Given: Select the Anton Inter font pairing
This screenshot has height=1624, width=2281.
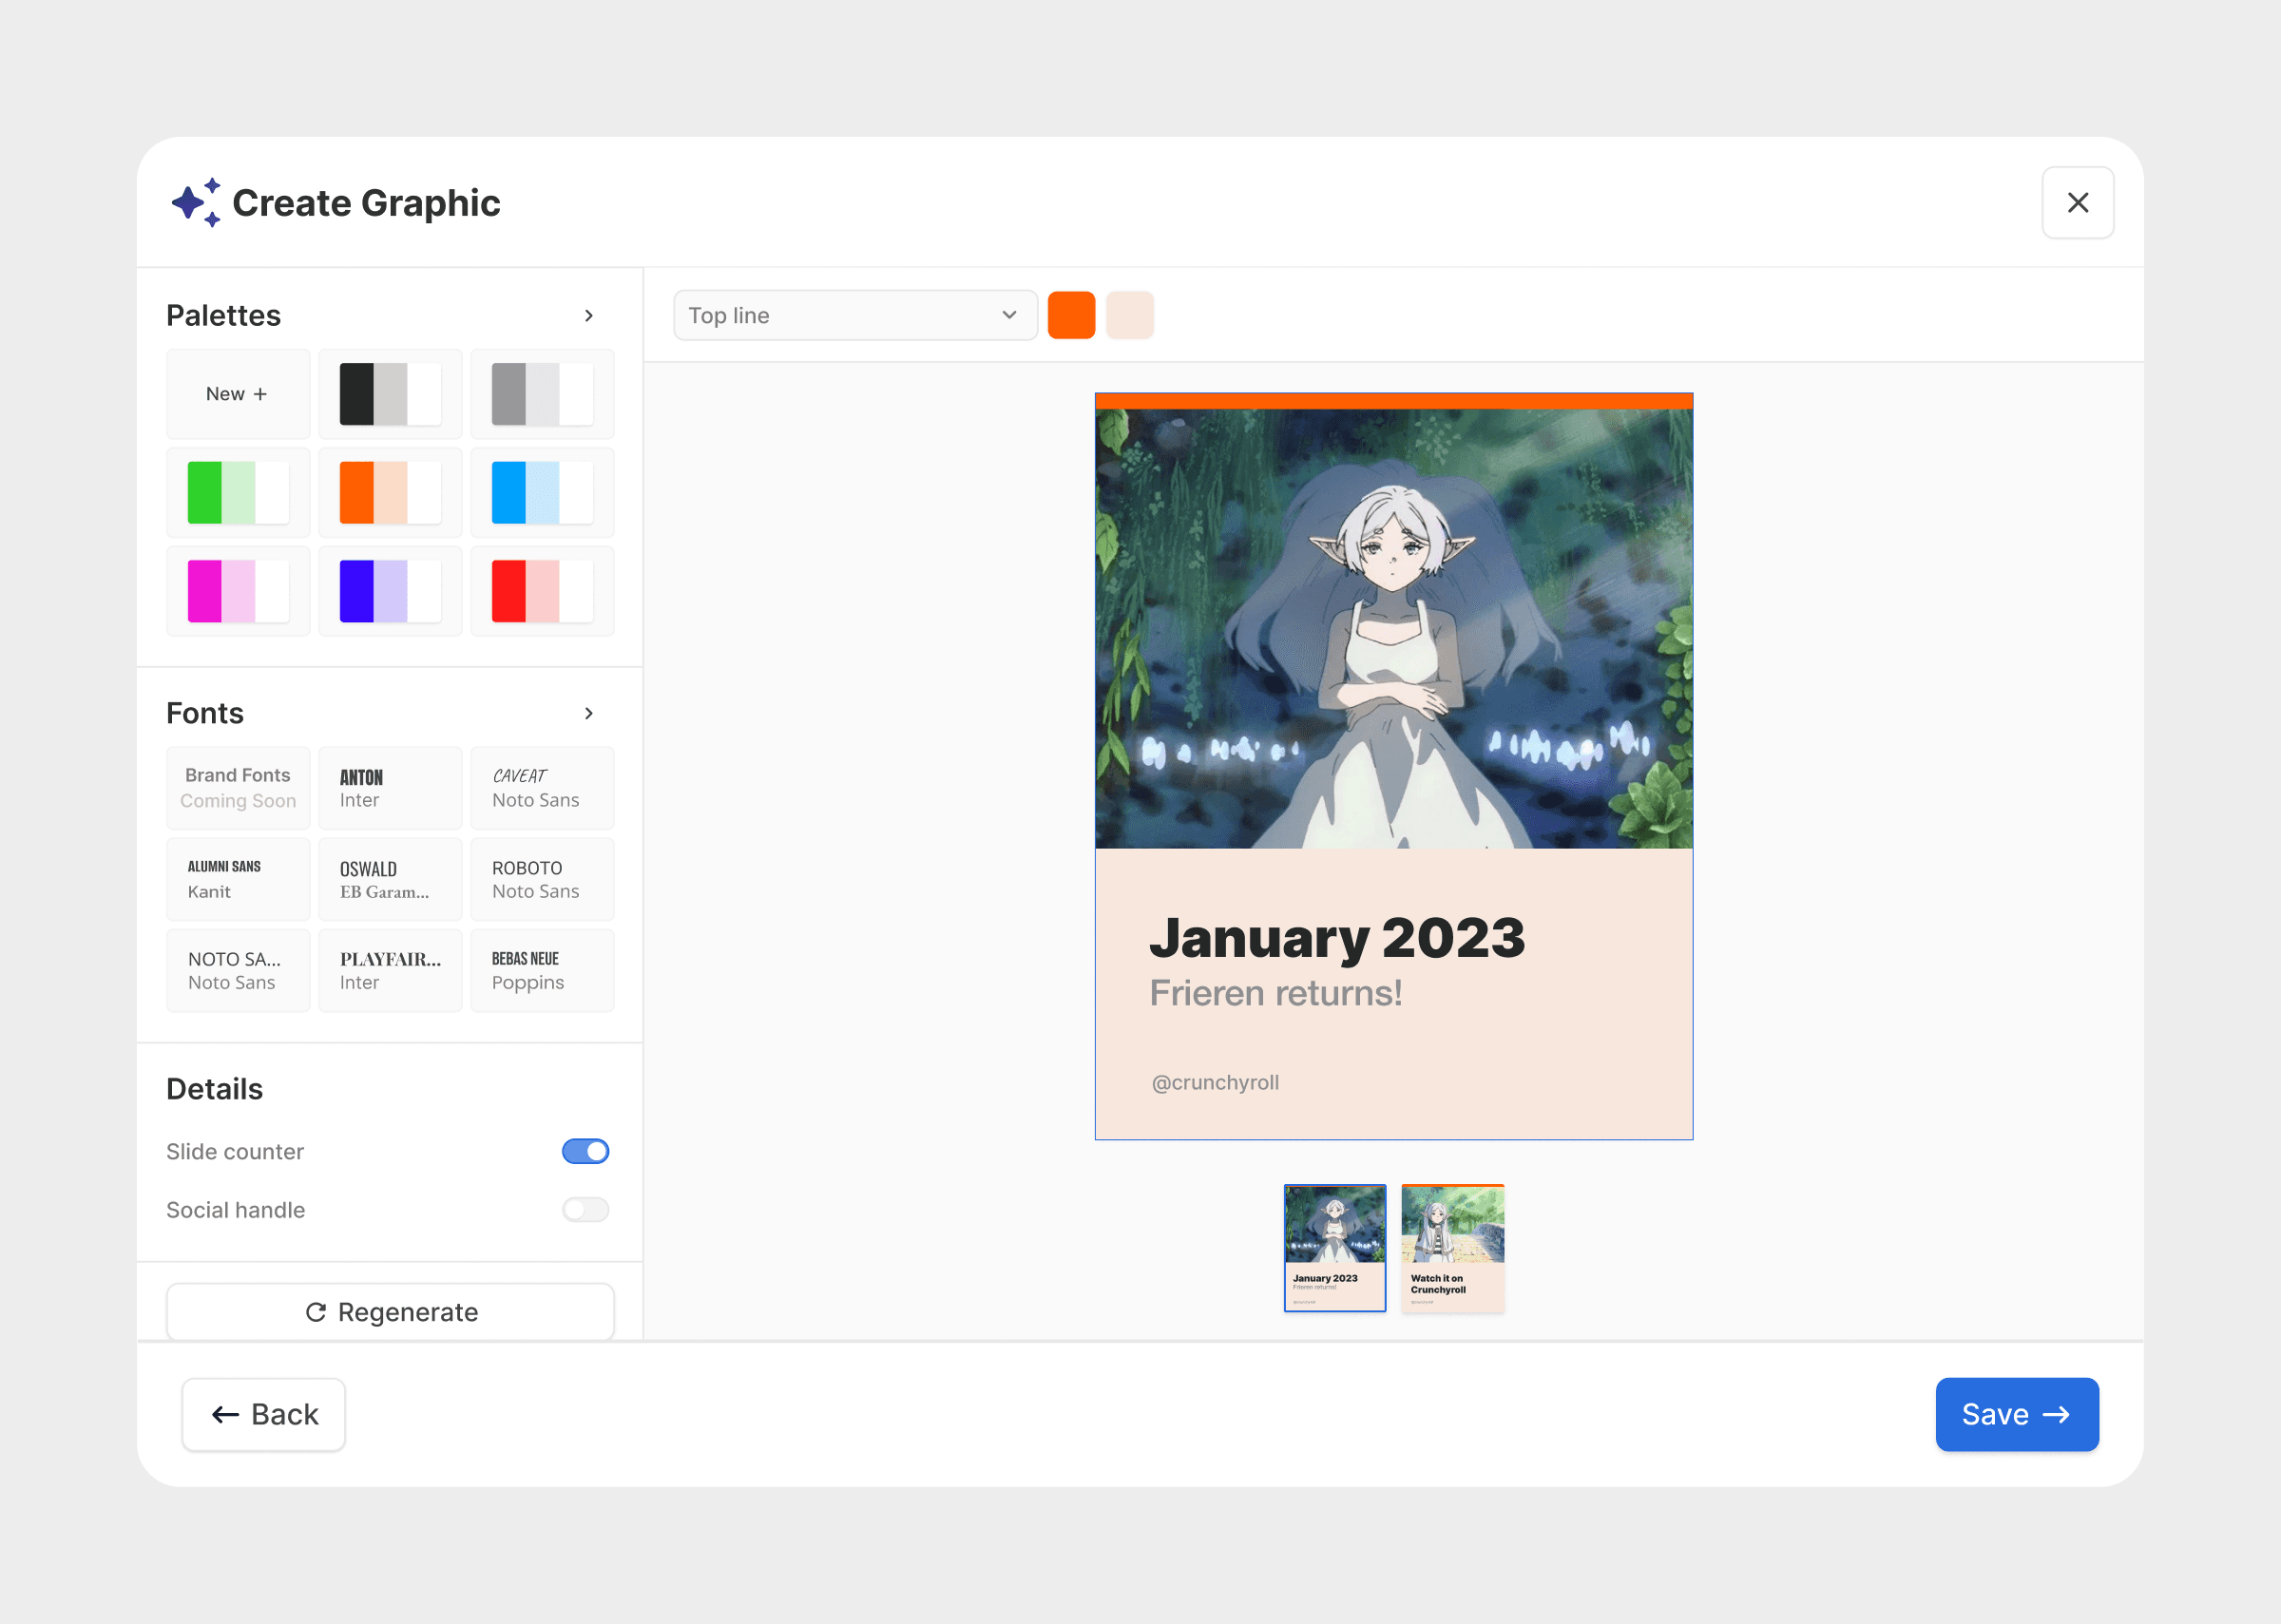Looking at the screenshot, I should pos(390,788).
